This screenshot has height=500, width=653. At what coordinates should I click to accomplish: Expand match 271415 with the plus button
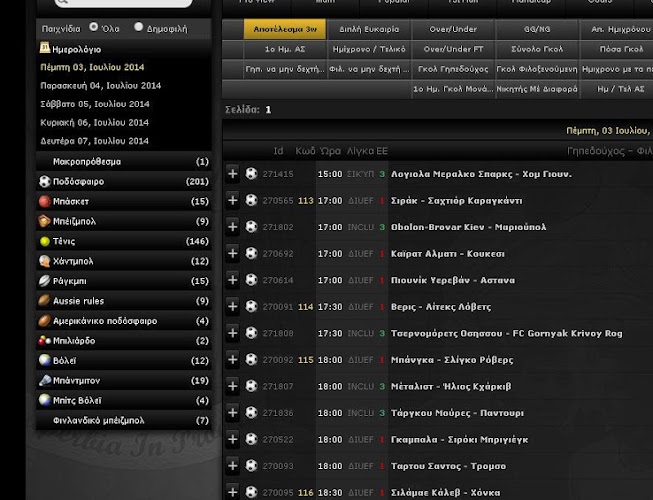[233, 174]
